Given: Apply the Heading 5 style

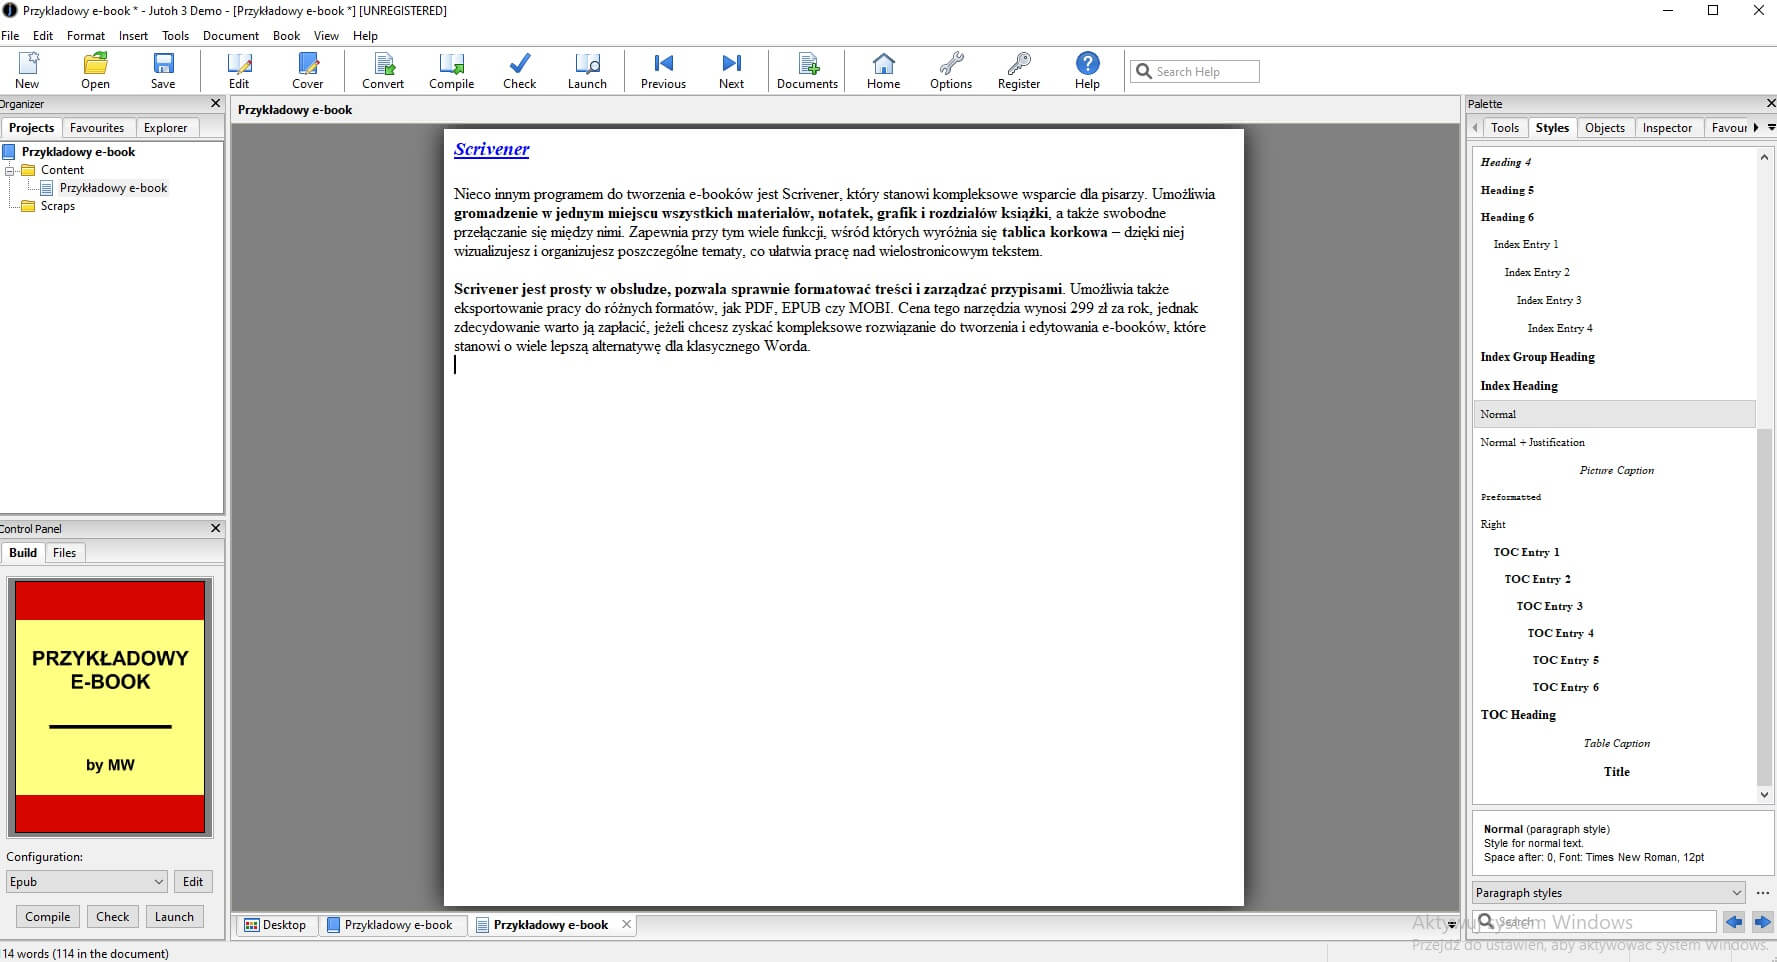Looking at the screenshot, I should 1507,190.
